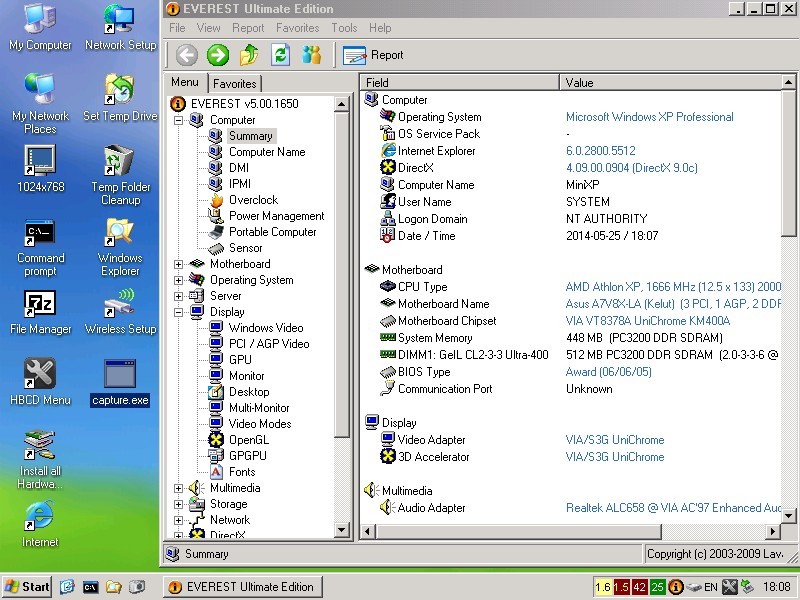Click the Microsoft Windows XP Professional link

649,117
